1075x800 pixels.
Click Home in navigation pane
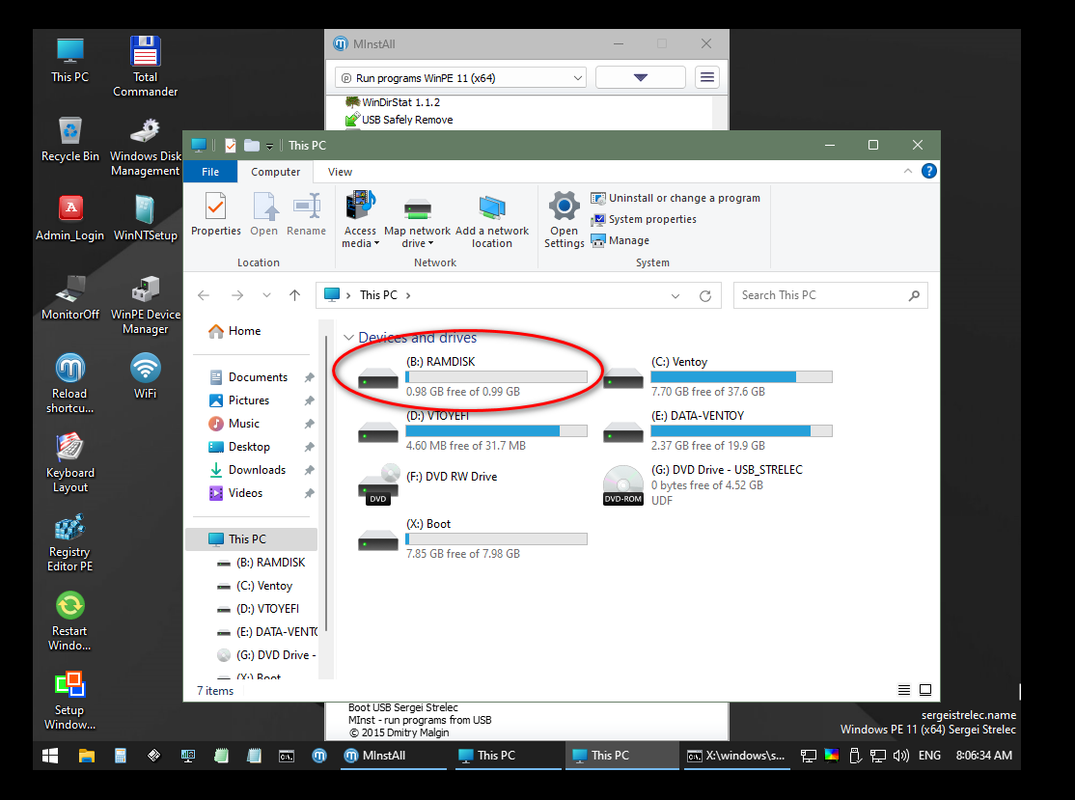click(234, 331)
